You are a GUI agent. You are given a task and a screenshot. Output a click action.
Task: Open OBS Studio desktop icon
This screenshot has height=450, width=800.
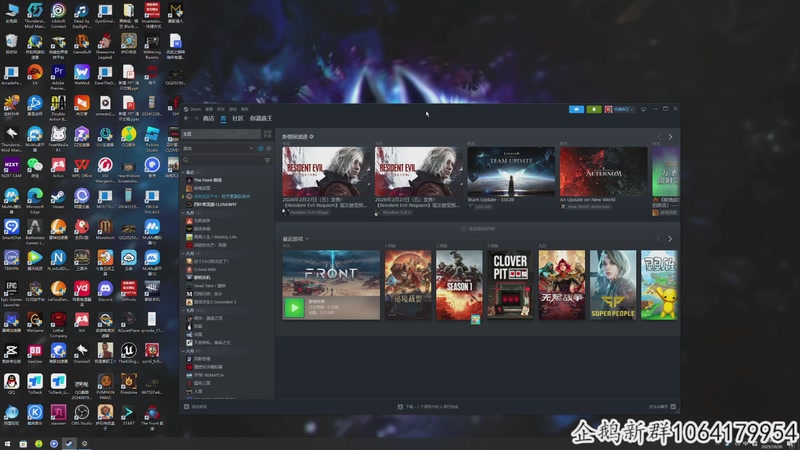coord(82,415)
